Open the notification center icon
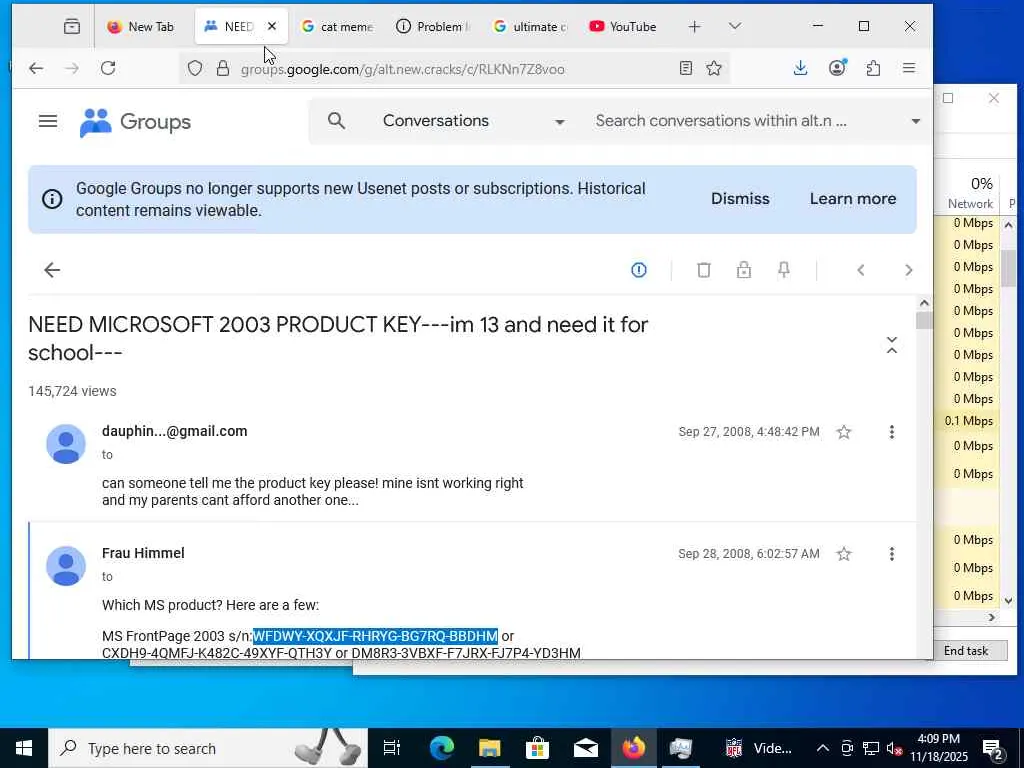Screen dimensions: 1024x768 pyautogui.click(x=993, y=748)
